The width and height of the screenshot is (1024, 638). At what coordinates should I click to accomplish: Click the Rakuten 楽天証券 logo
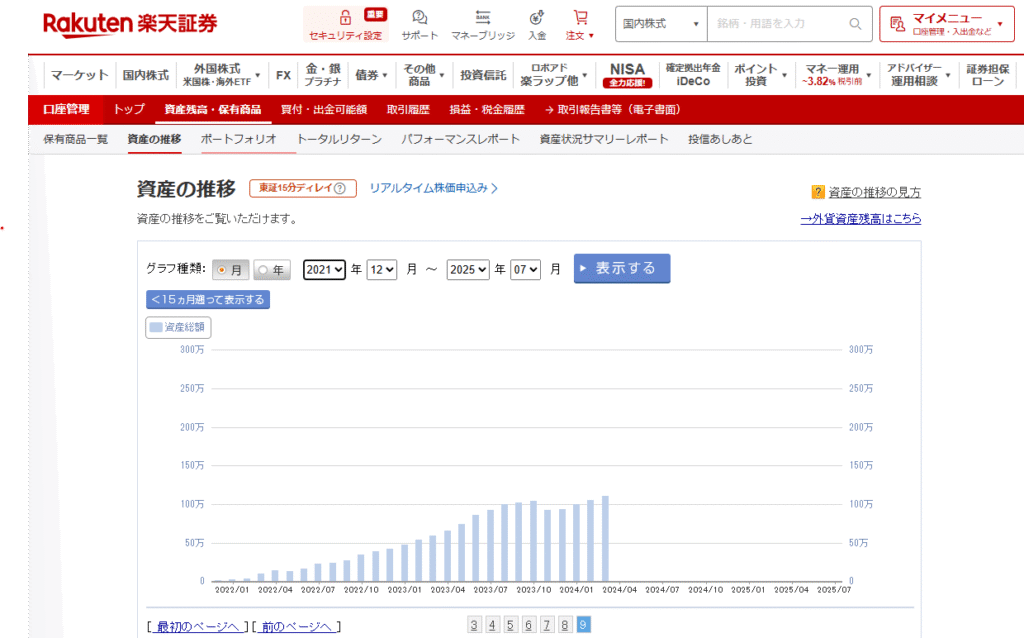point(129,23)
